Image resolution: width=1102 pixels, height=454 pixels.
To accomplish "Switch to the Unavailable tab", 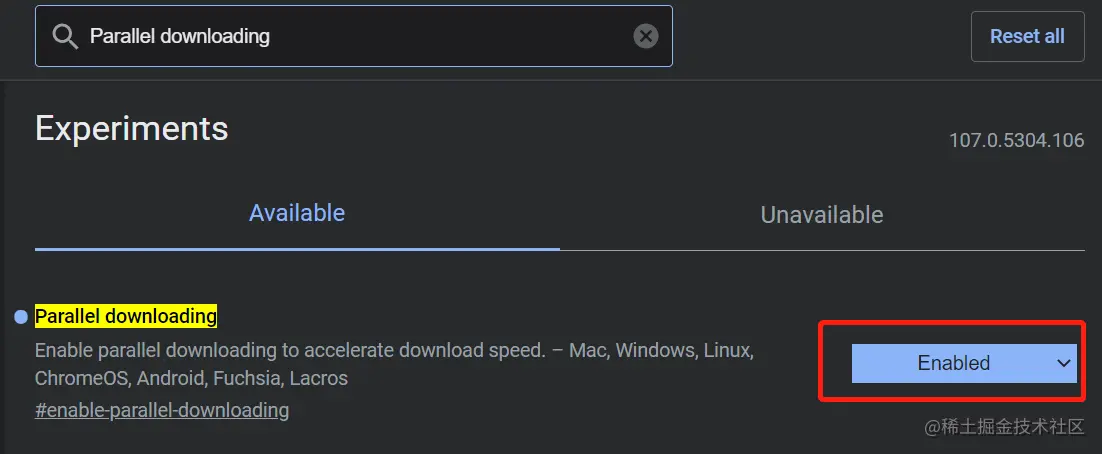I will [x=821, y=215].
